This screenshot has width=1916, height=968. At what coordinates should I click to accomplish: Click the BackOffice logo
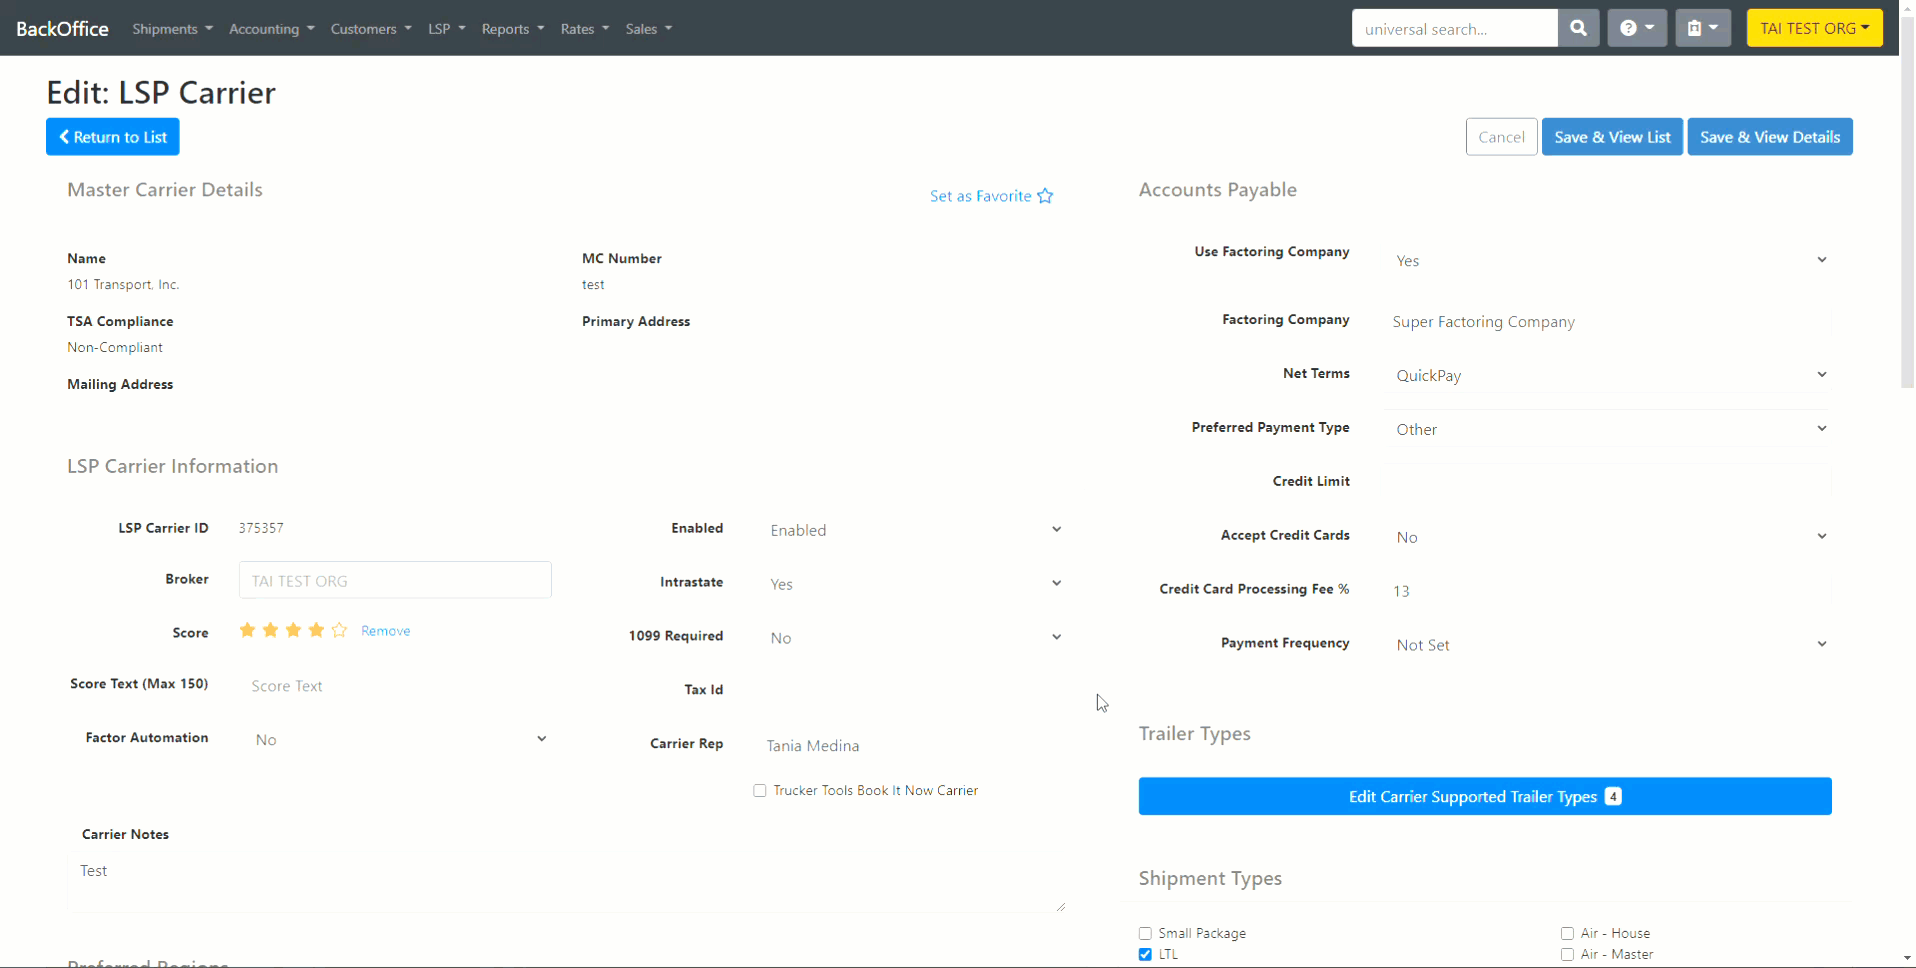62,28
